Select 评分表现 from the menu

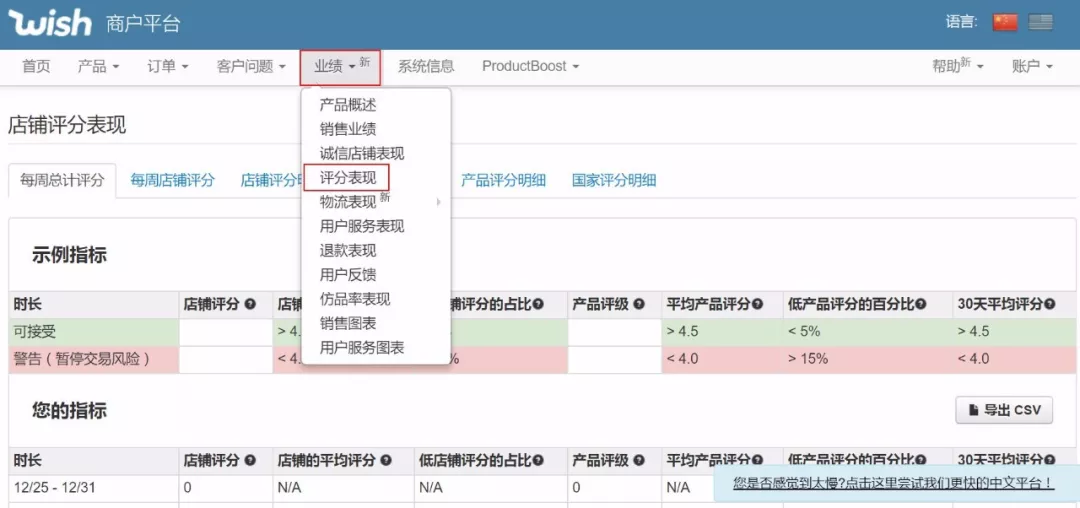[347, 178]
